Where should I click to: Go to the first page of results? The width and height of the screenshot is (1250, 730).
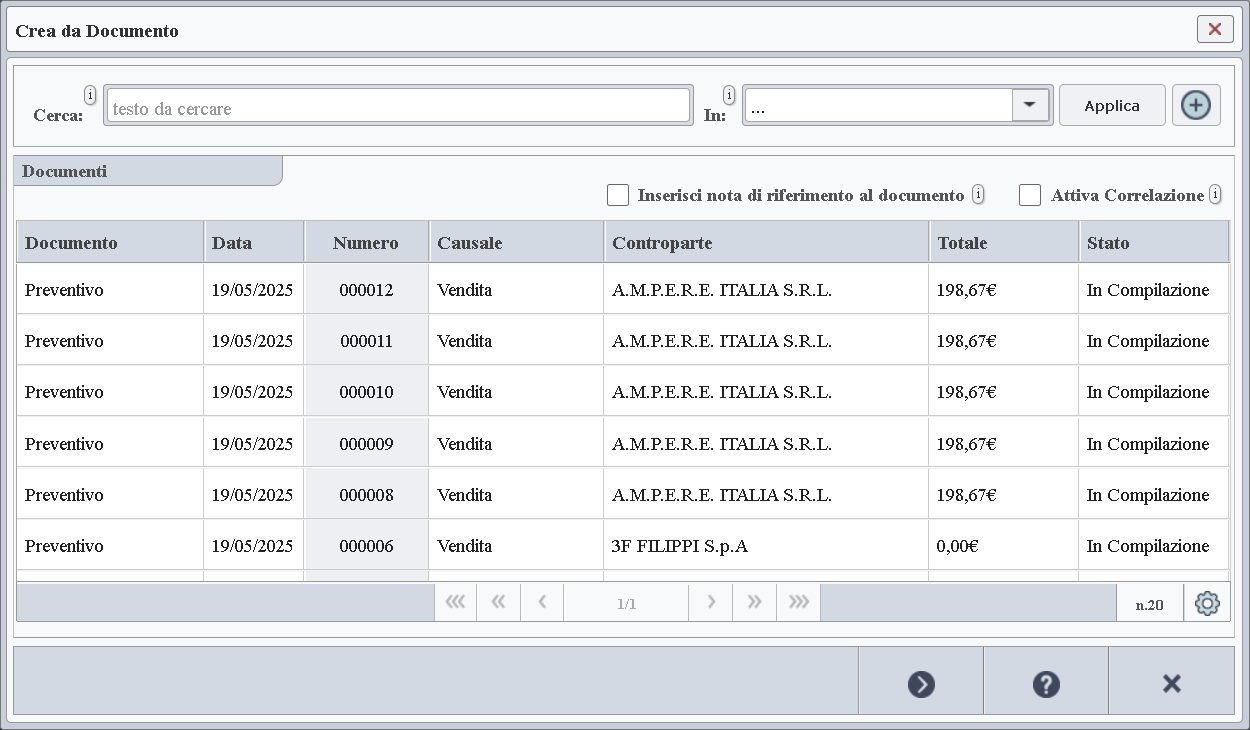(x=455, y=602)
